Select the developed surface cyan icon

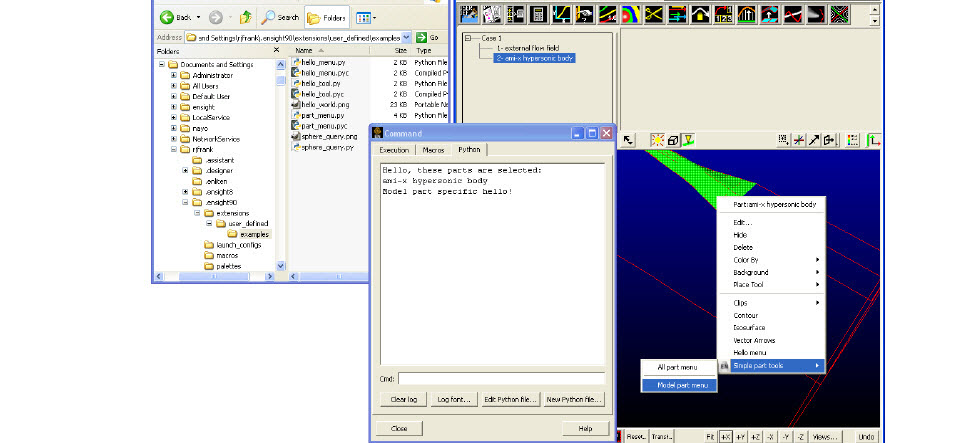tap(770, 13)
